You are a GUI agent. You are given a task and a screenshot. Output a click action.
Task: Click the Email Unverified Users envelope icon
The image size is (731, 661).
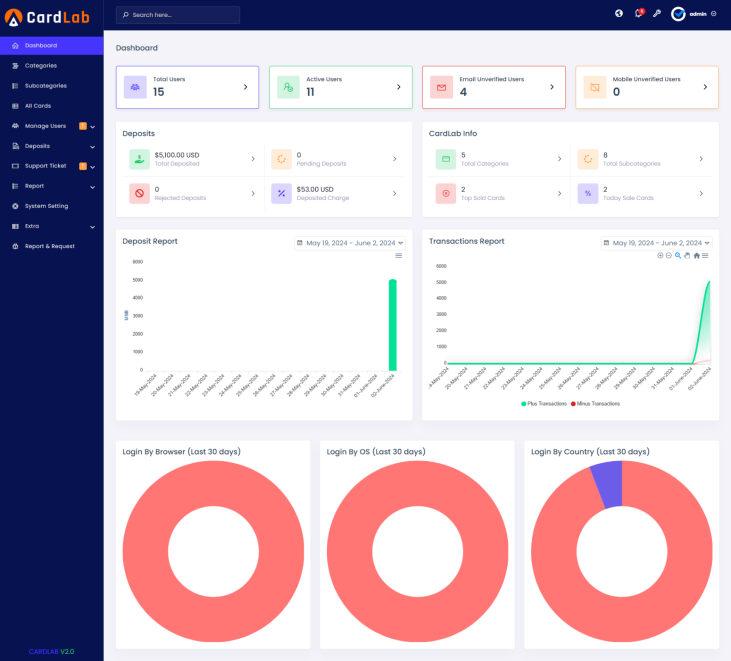(x=441, y=87)
